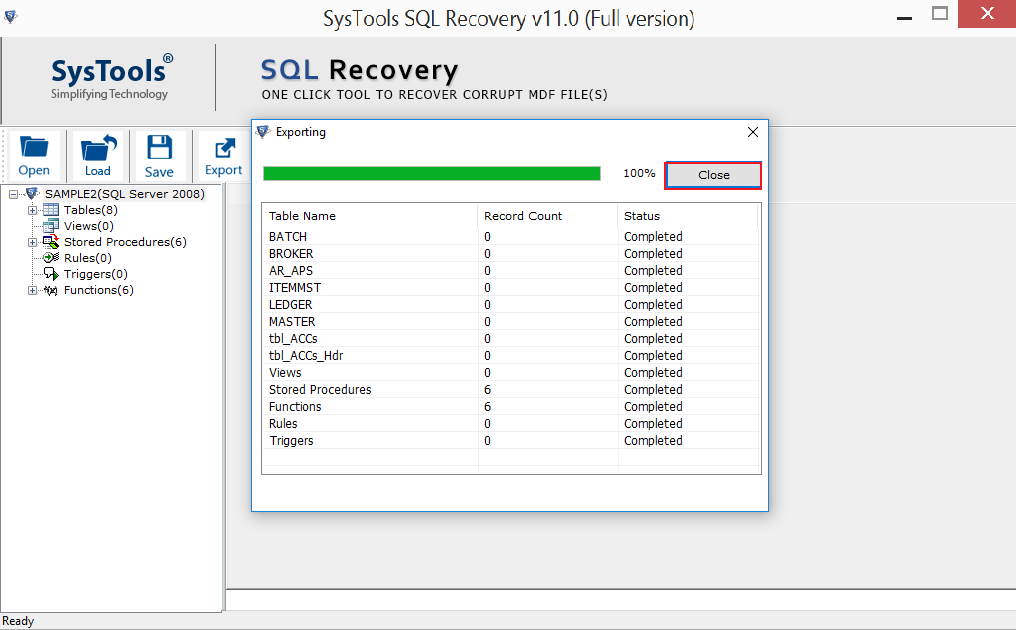Click the Close button in Exporting dialog
Image resolution: width=1016 pixels, height=630 pixels.
click(713, 175)
